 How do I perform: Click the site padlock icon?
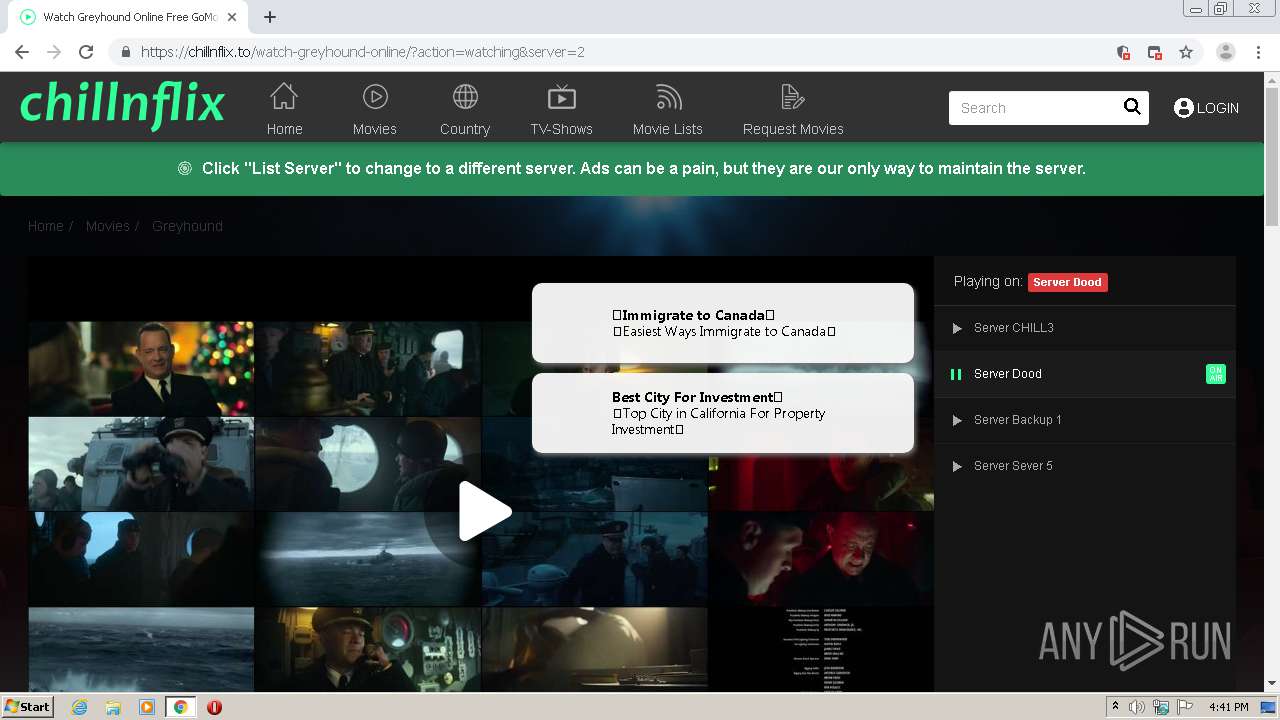[x=125, y=52]
